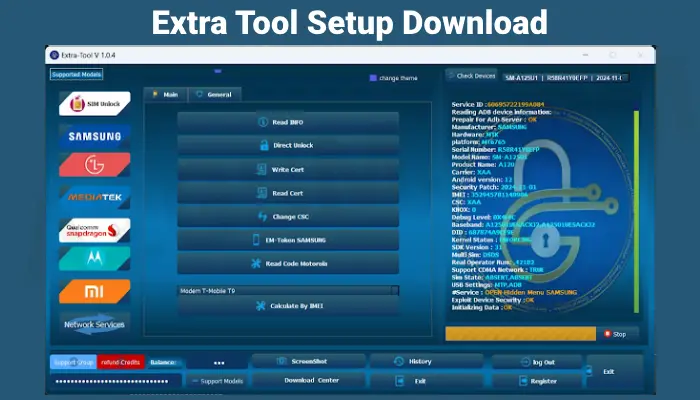Screen dimensions: 700x400
Task: Click the EM-Token SAMSUNG phone icon
Action: point(256,240)
